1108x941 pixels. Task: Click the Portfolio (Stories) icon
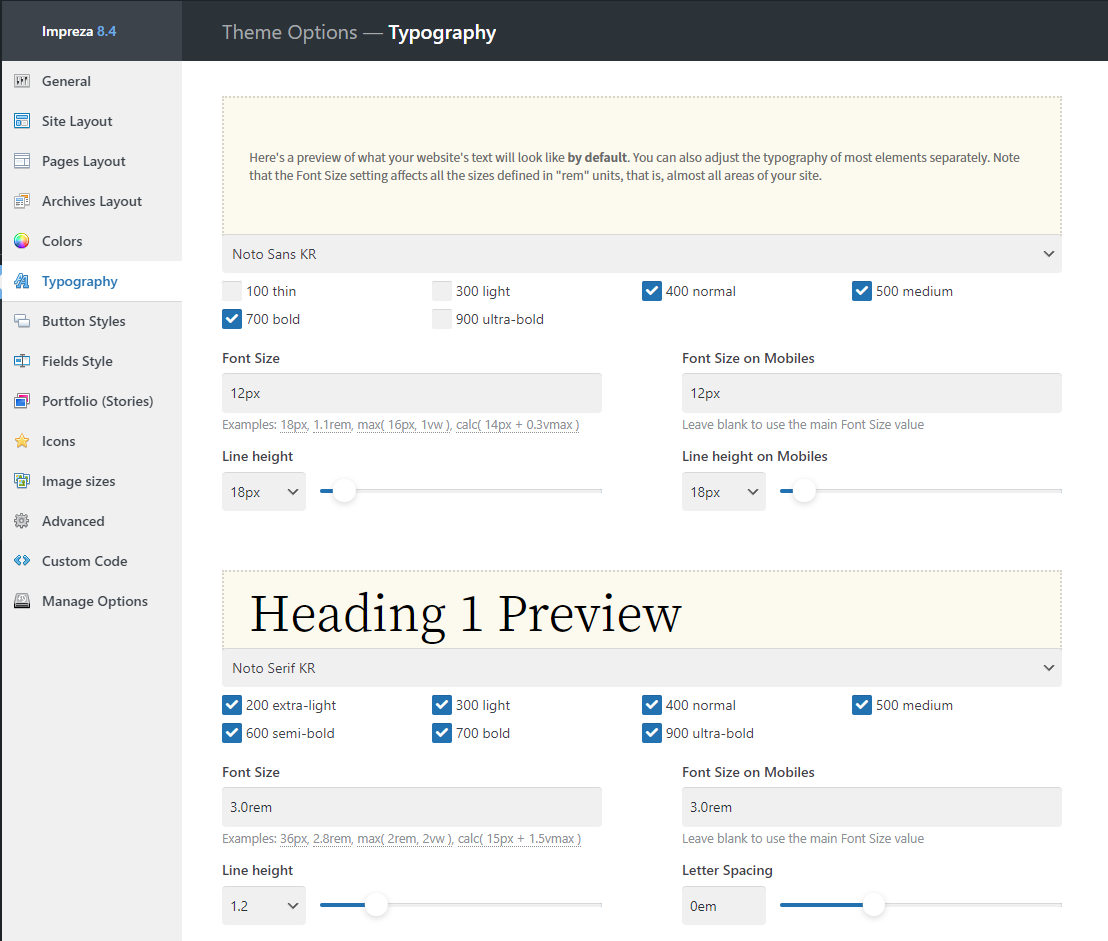(x=22, y=401)
